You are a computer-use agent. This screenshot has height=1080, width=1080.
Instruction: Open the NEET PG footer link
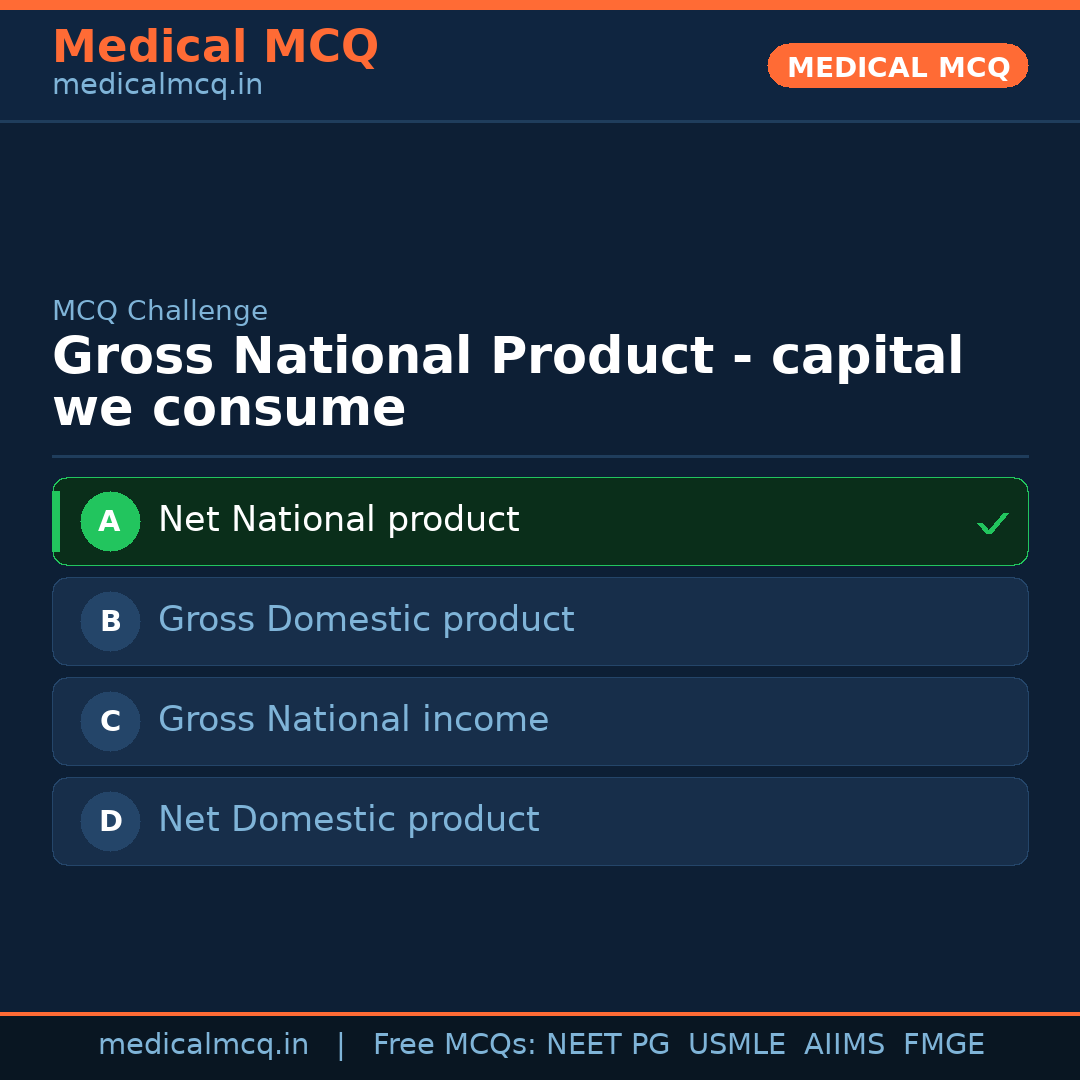click(607, 1043)
